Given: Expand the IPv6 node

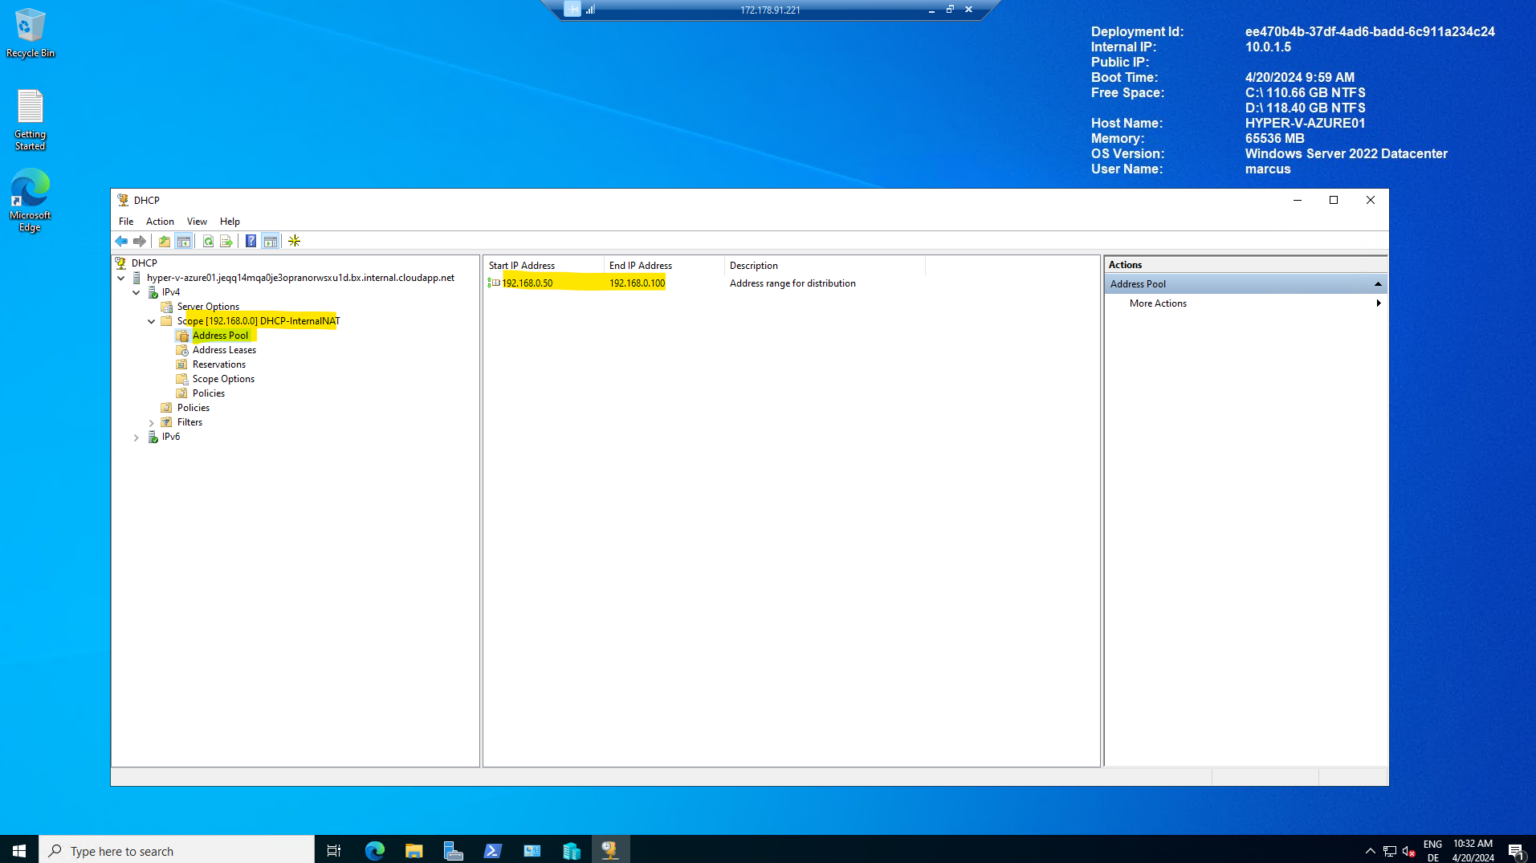Looking at the screenshot, I should tap(136, 436).
